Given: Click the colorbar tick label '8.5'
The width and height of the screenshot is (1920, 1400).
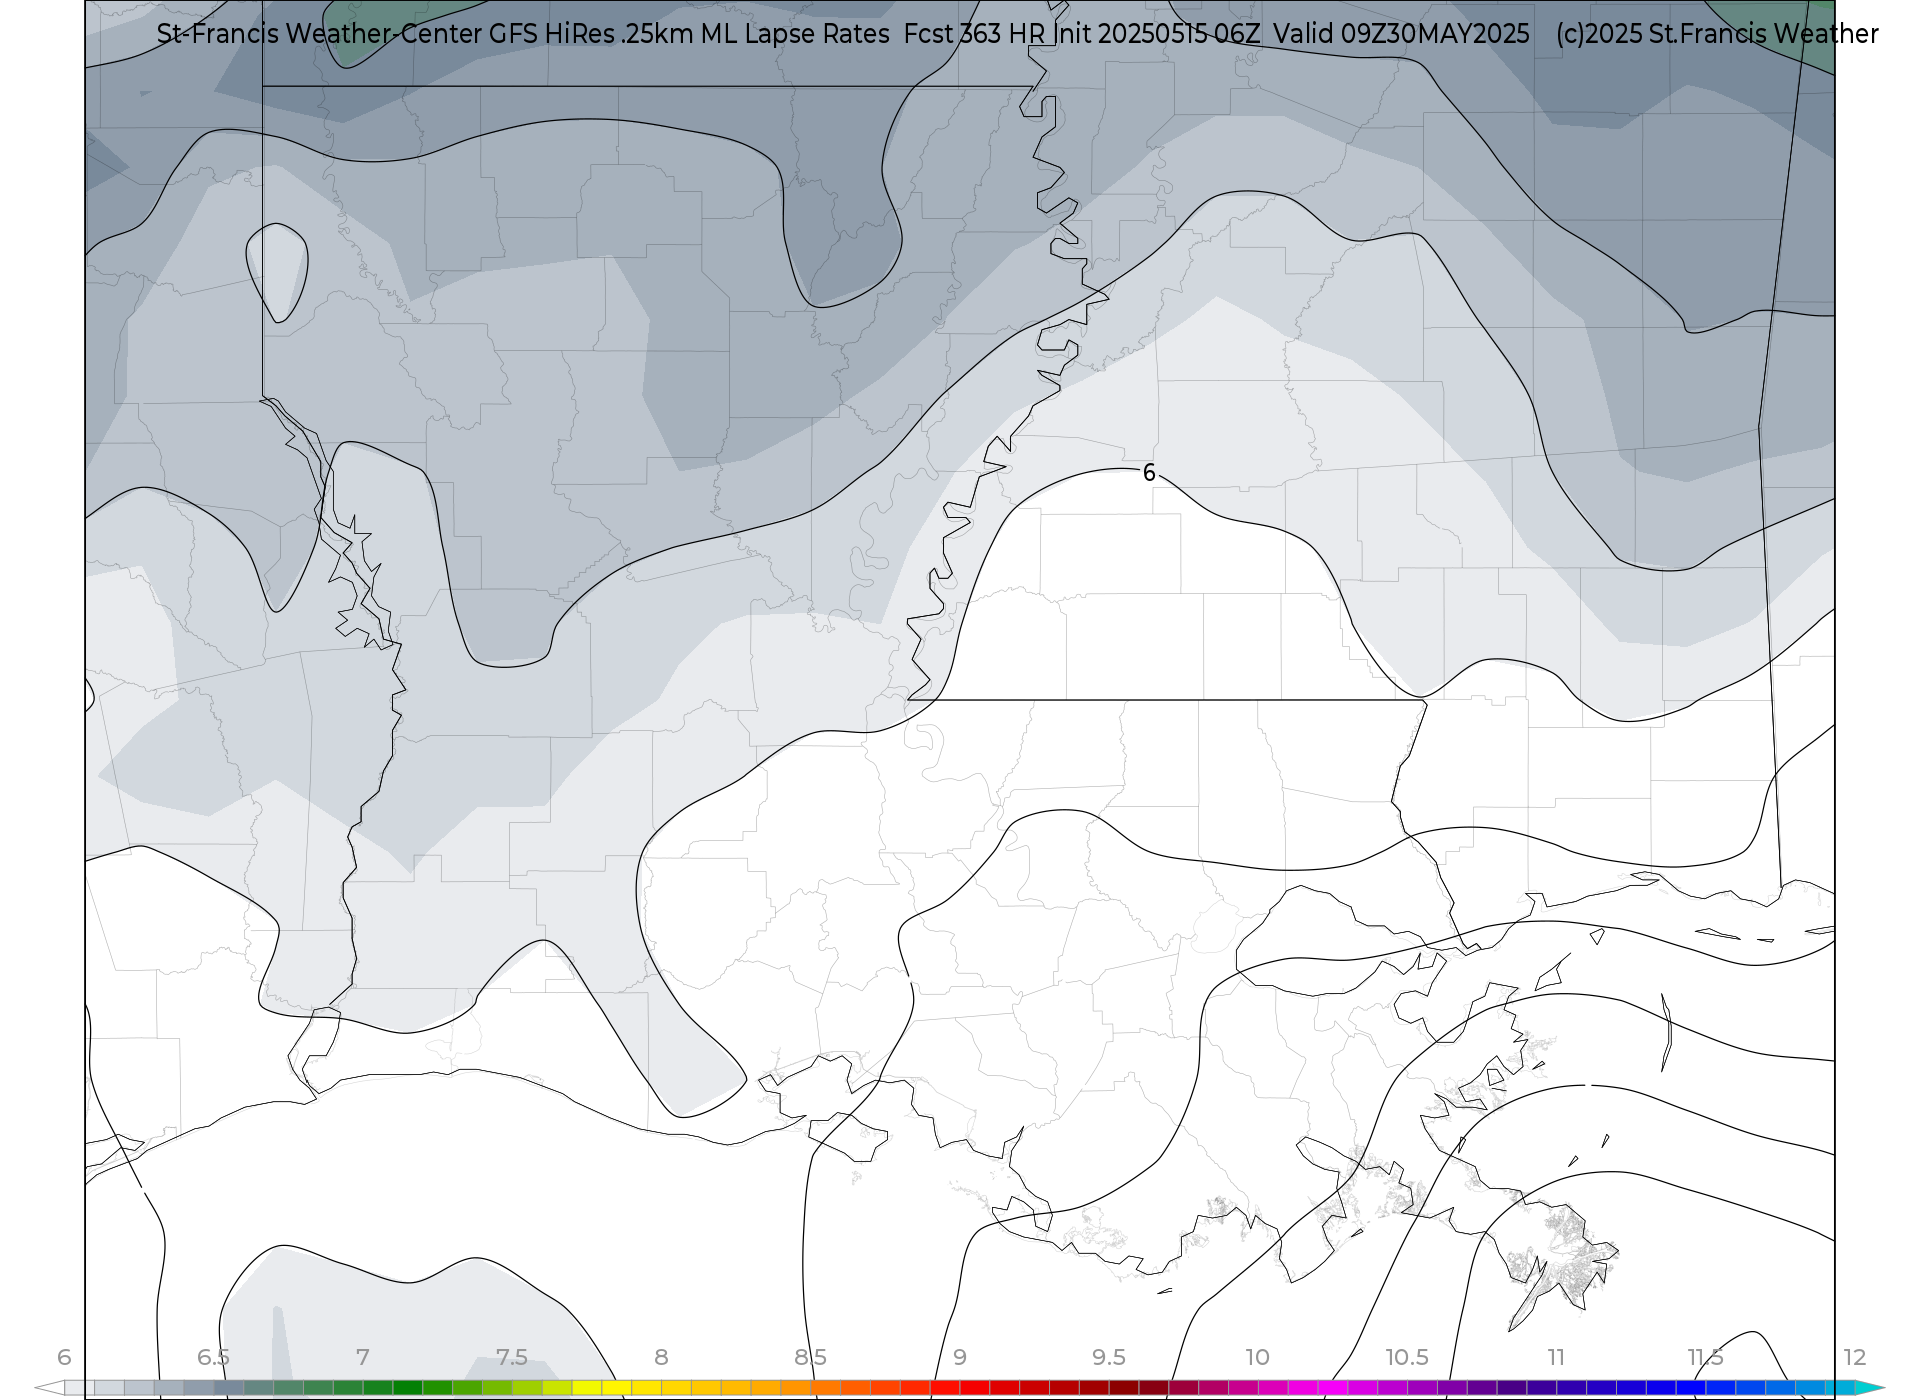Looking at the screenshot, I should (810, 1357).
